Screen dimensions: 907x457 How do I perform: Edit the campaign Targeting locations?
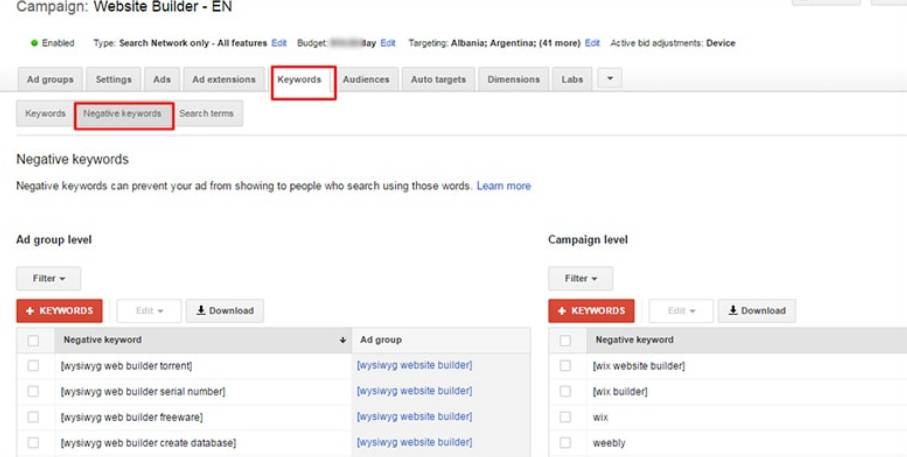click(x=592, y=44)
